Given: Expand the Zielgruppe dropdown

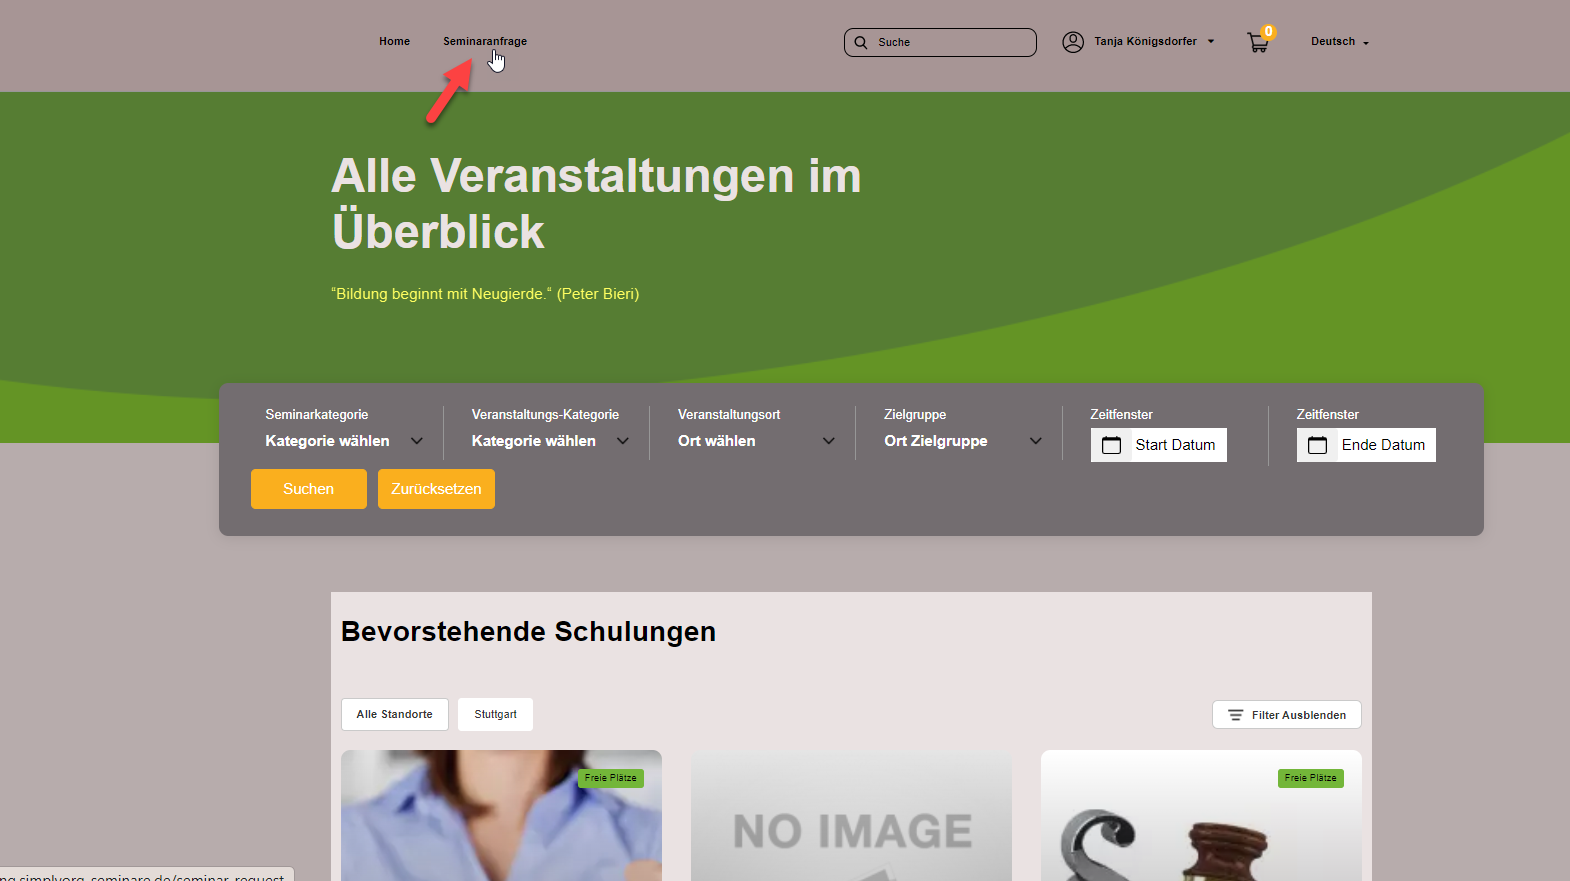Looking at the screenshot, I should point(962,441).
